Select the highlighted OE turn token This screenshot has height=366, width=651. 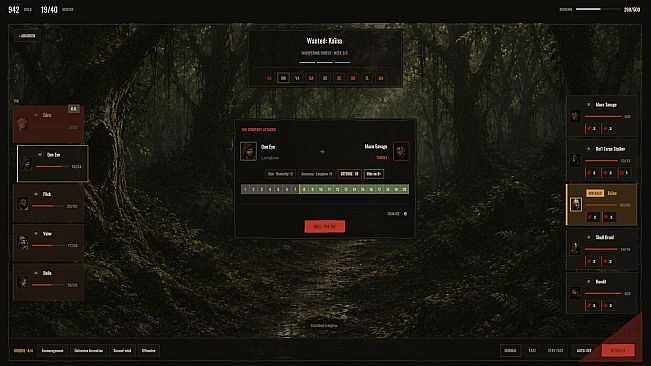pyautogui.click(x=283, y=78)
